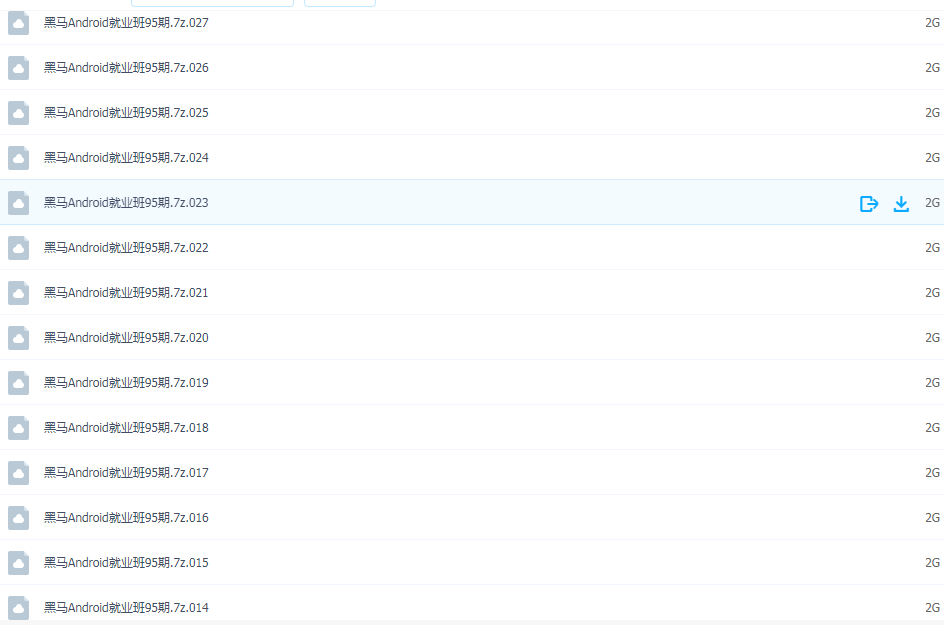The width and height of the screenshot is (944, 625).
Task: Click the 2G size of the 7z.027 row
Action: (932, 23)
